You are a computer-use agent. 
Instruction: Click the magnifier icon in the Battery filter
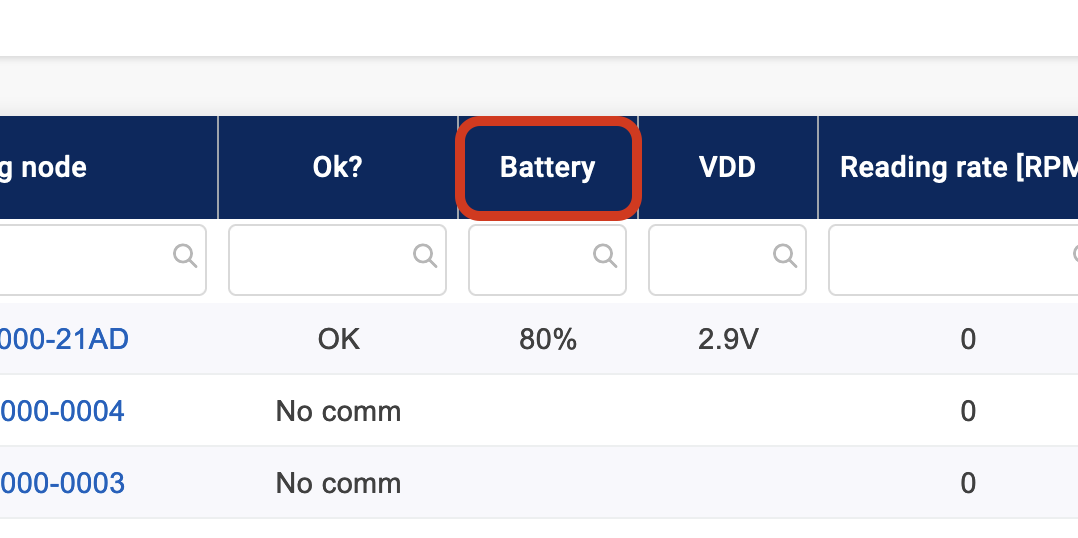coord(605,256)
